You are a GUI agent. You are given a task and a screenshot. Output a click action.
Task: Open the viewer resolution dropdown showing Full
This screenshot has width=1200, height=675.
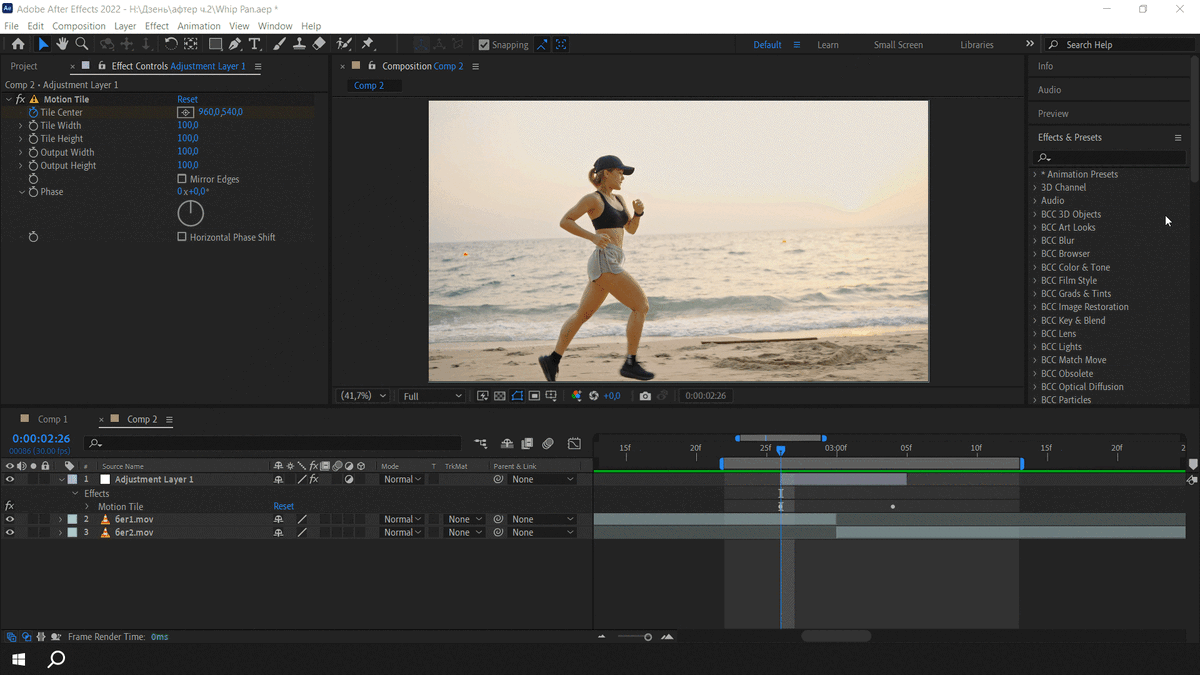pos(432,396)
